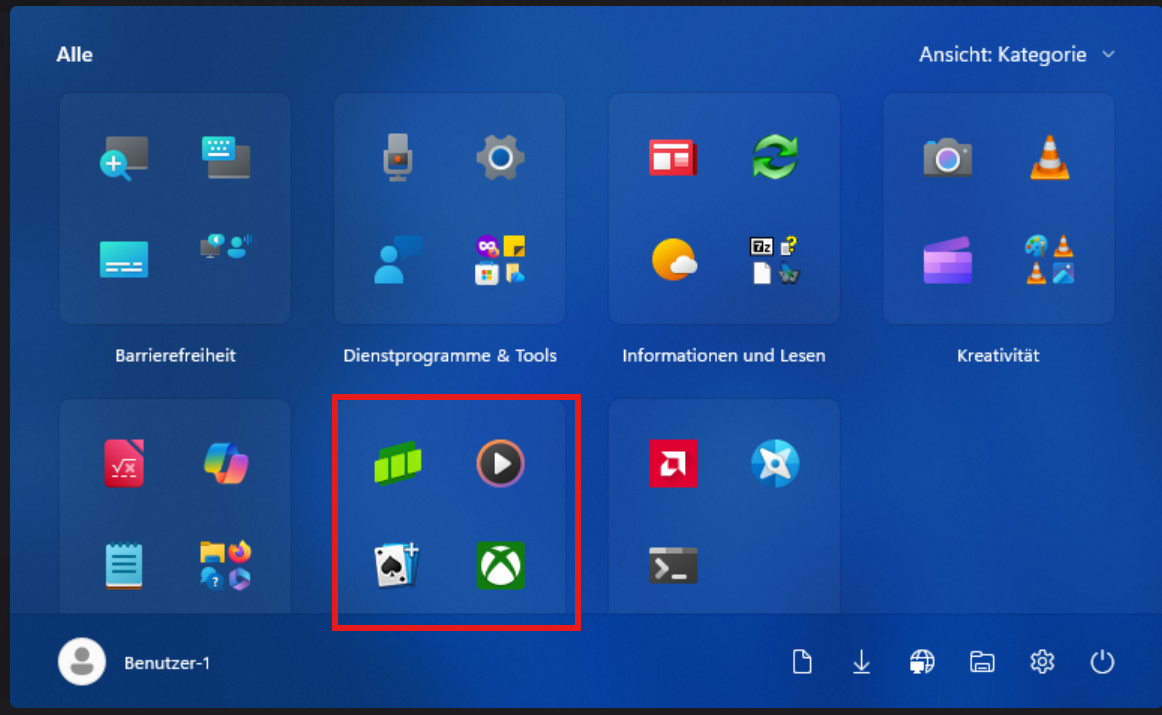Click the Barrierefreiheit category label

175,356
